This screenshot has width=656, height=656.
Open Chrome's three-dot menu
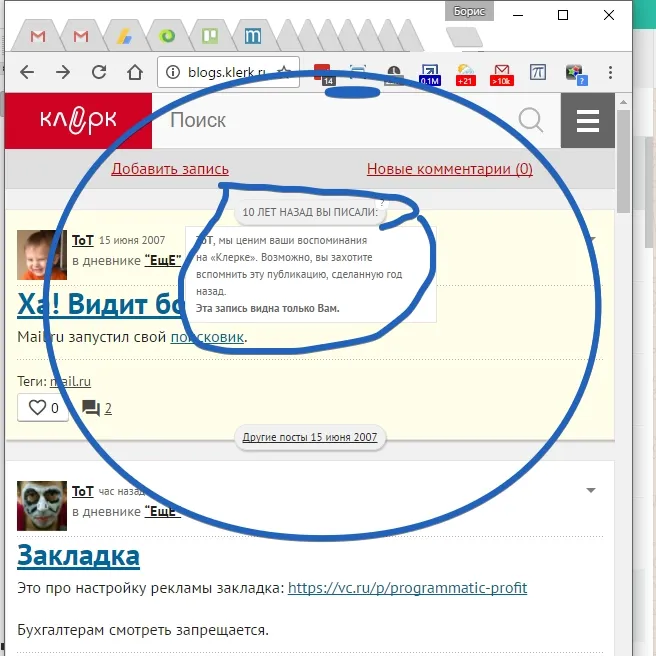[610, 72]
